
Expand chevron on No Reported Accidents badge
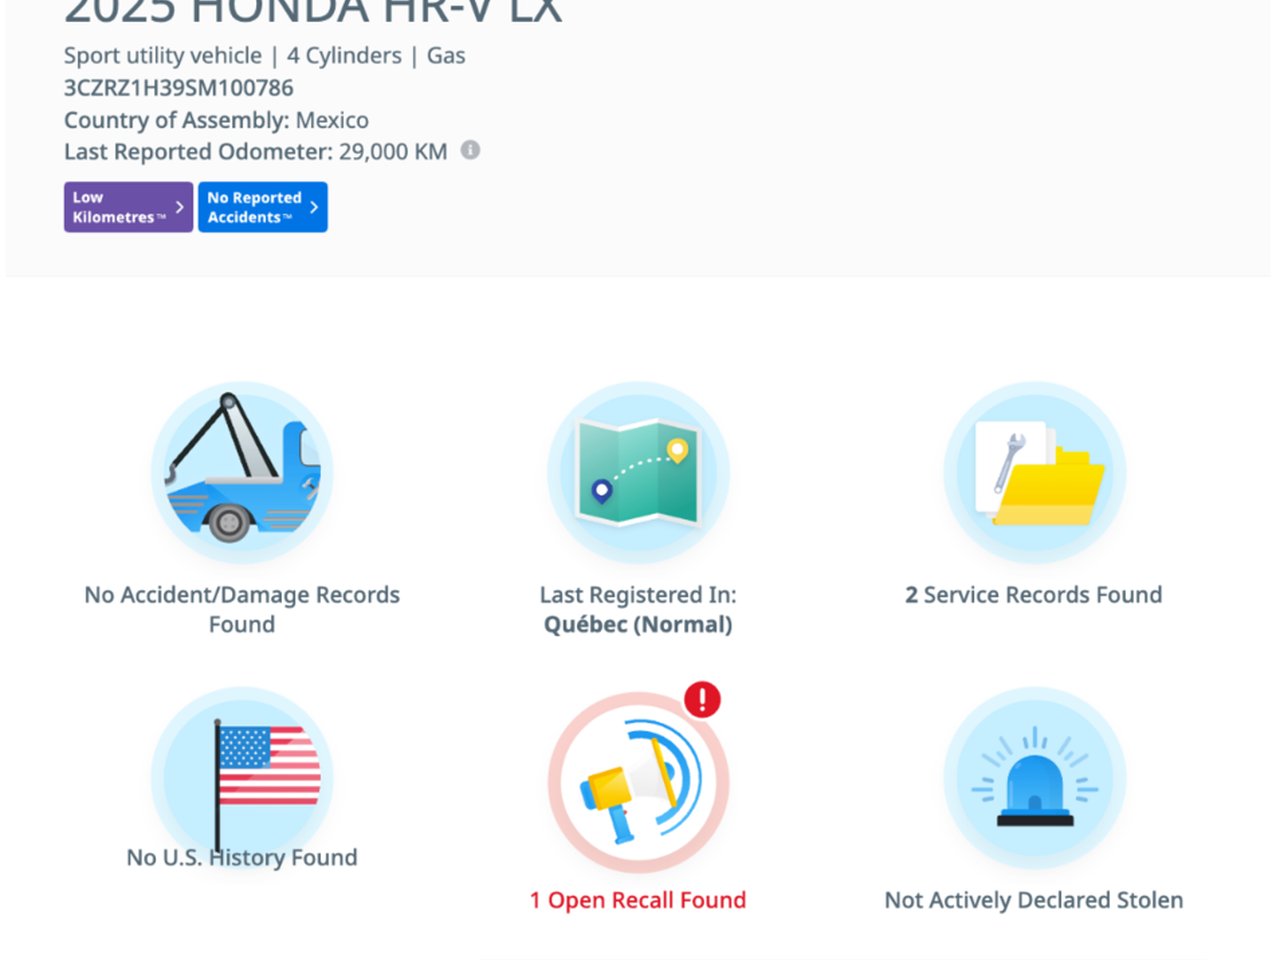pyautogui.click(x=314, y=207)
